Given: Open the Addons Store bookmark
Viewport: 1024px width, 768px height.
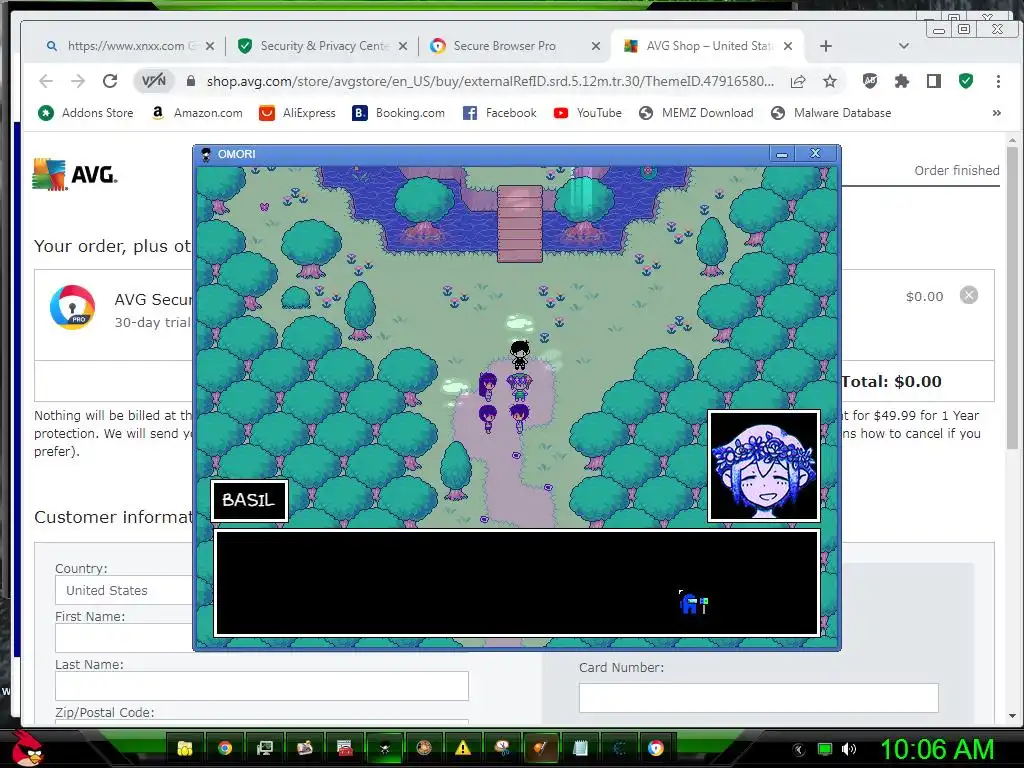Looking at the screenshot, I should 86,113.
